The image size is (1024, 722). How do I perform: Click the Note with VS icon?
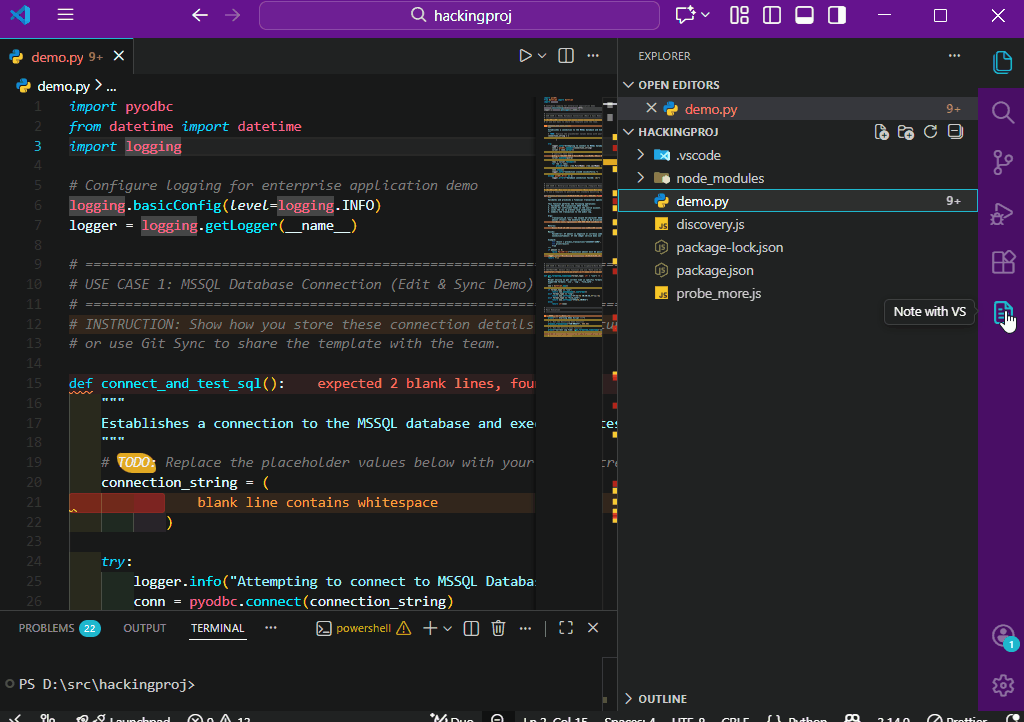click(x=1002, y=313)
